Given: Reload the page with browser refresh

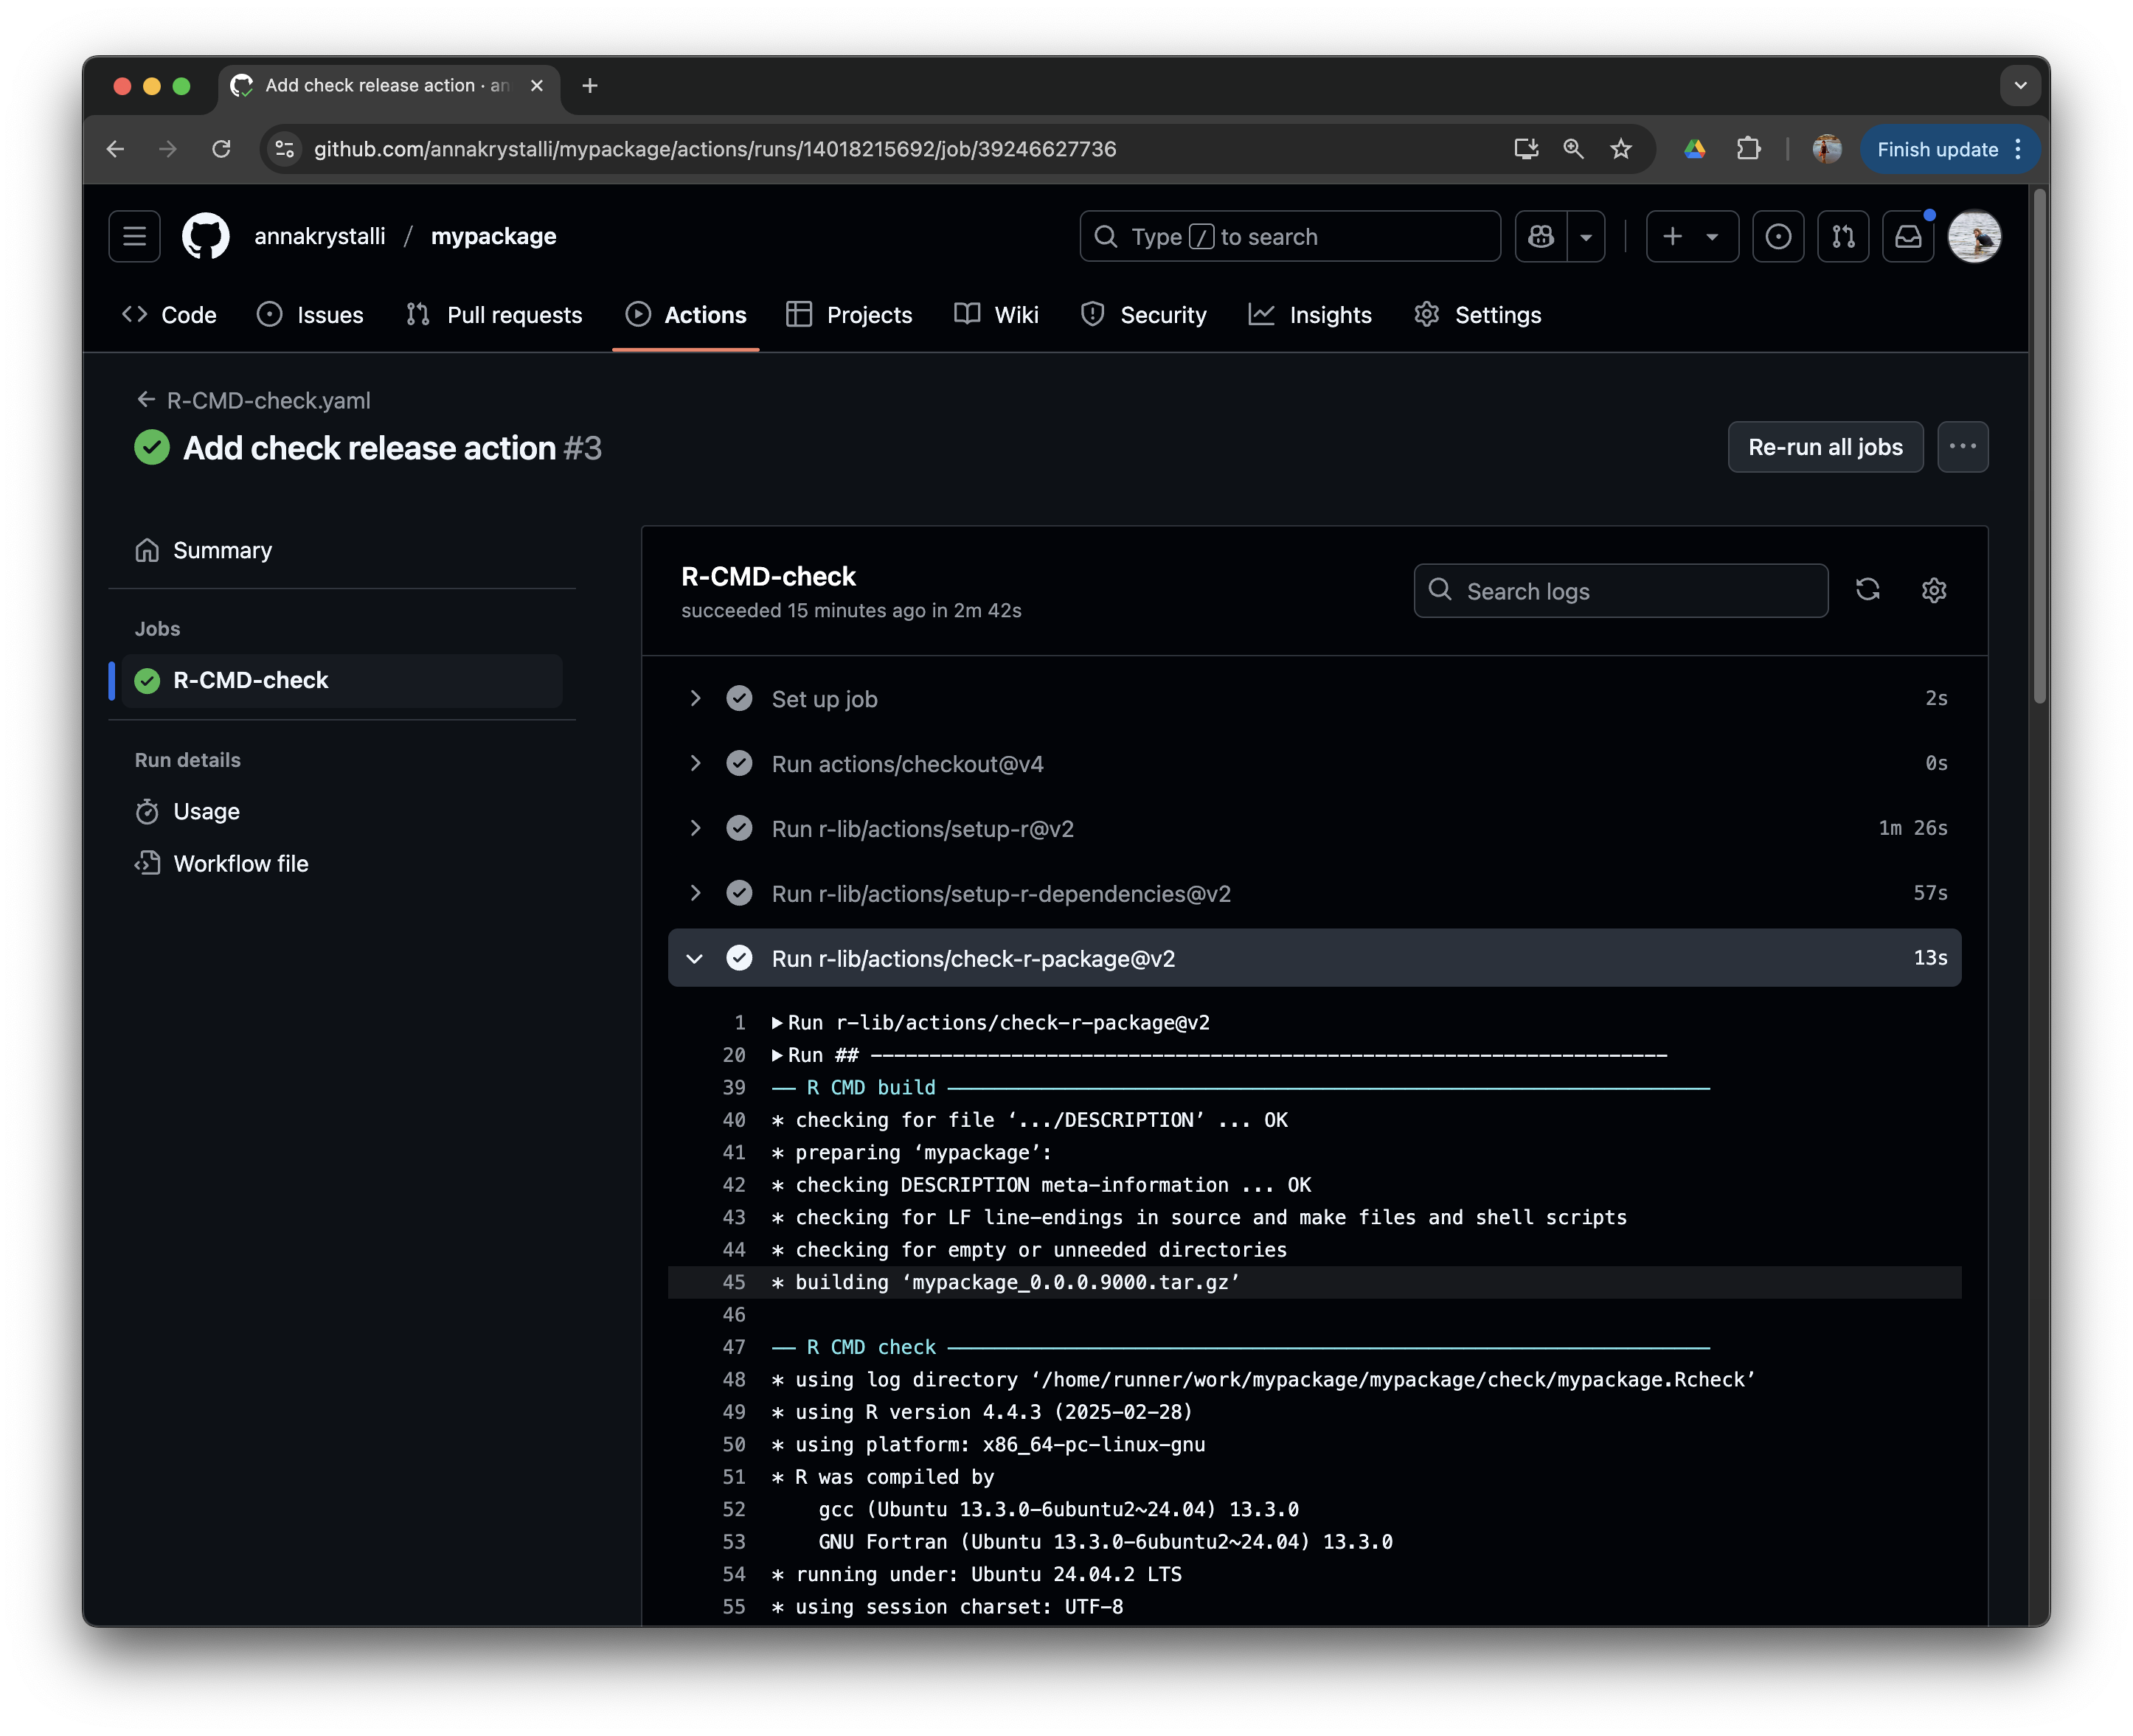Looking at the screenshot, I should pyautogui.click(x=221, y=149).
